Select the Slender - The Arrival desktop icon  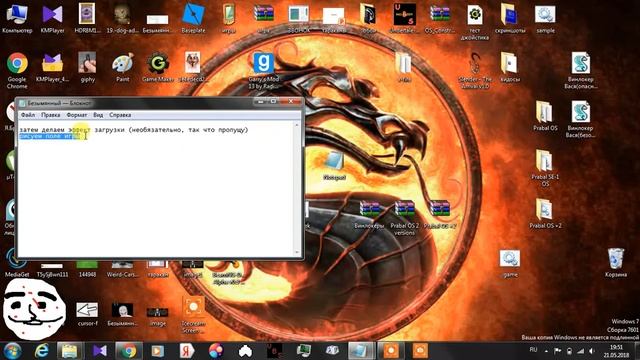coord(475,70)
